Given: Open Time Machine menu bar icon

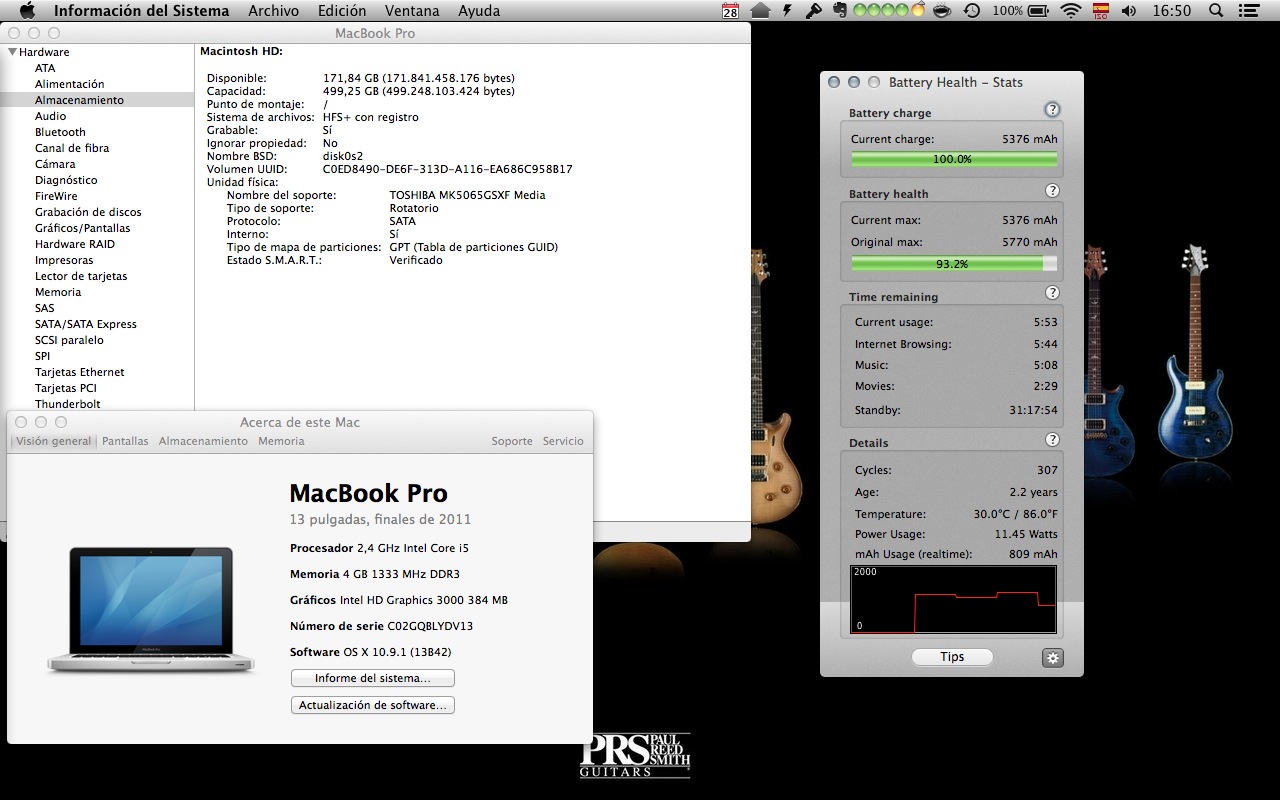Looking at the screenshot, I should 971,11.
